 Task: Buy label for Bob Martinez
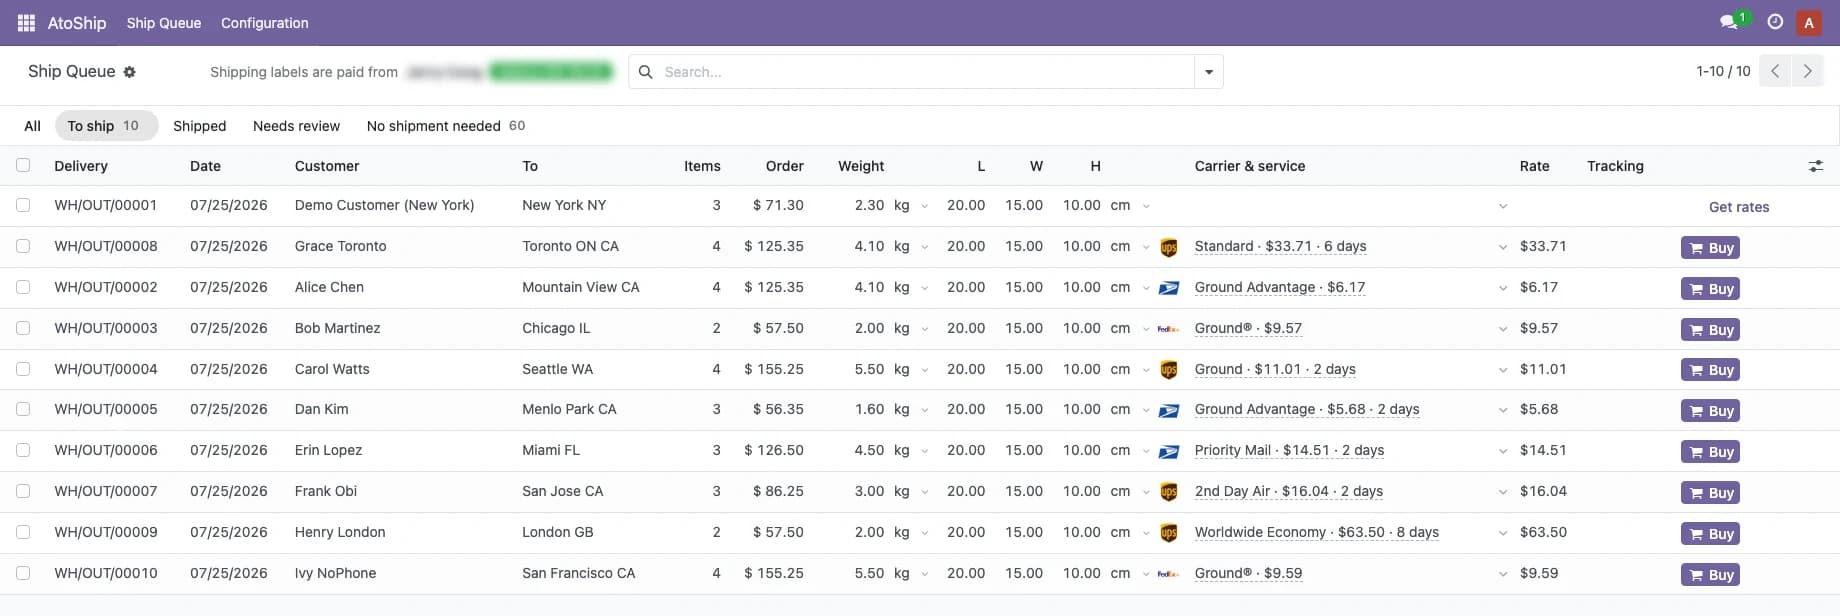[1710, 330]
